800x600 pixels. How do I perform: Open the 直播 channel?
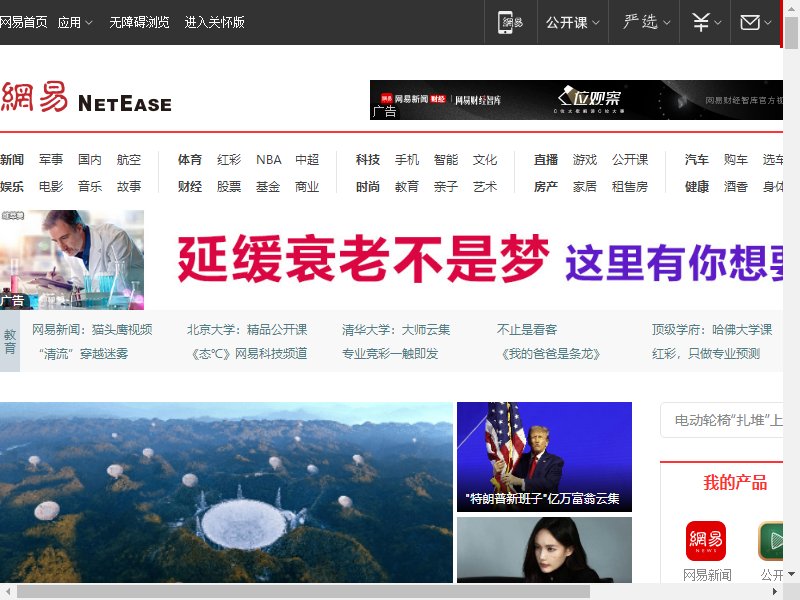click(x=546, y=160)
